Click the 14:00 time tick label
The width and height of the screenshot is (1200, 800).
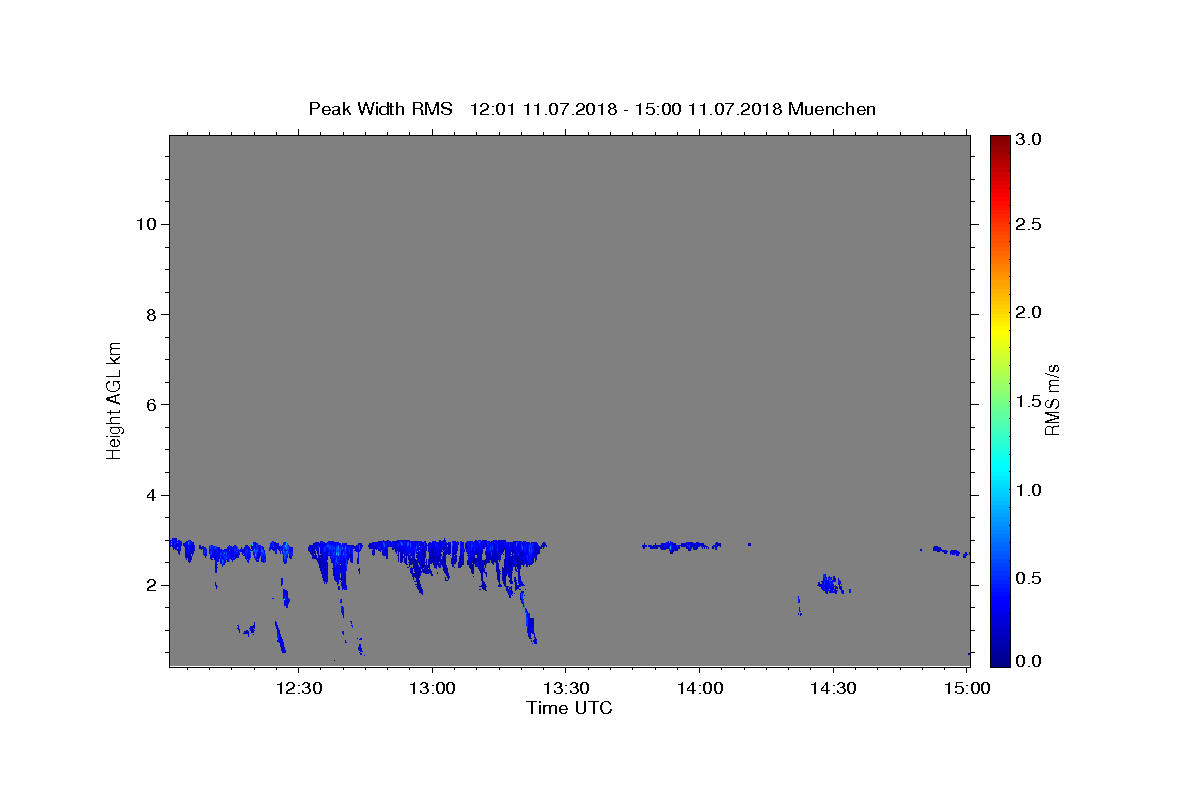699,688
